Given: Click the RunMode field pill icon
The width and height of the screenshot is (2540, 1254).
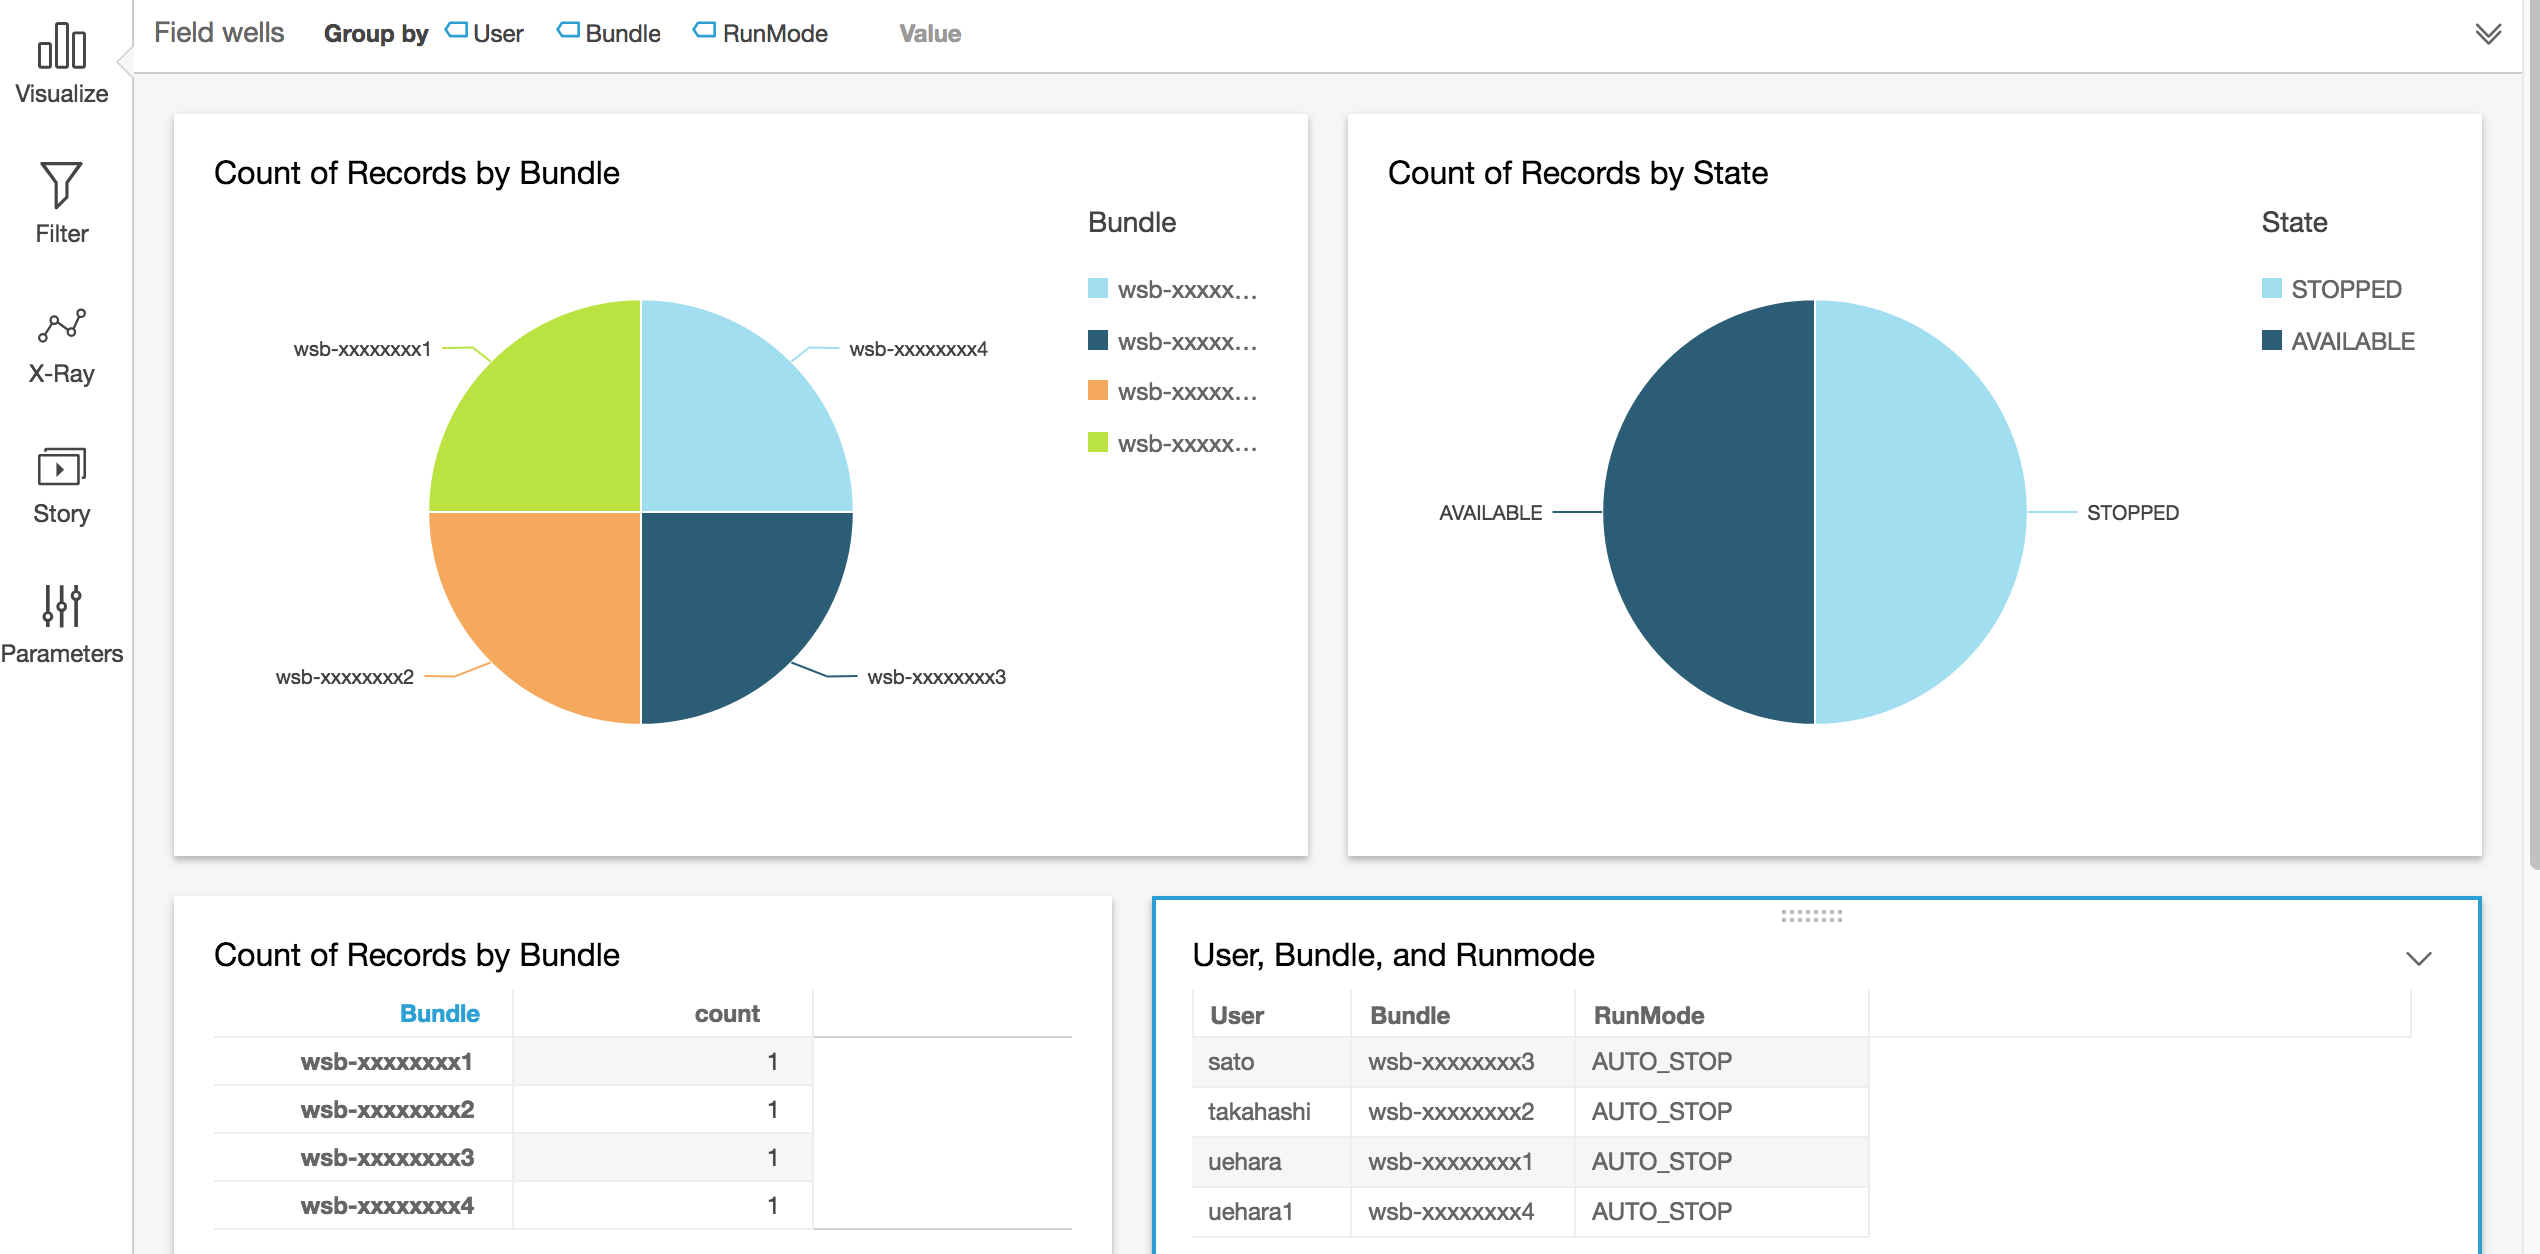Looking at the screenshot, I should point(705,31).
